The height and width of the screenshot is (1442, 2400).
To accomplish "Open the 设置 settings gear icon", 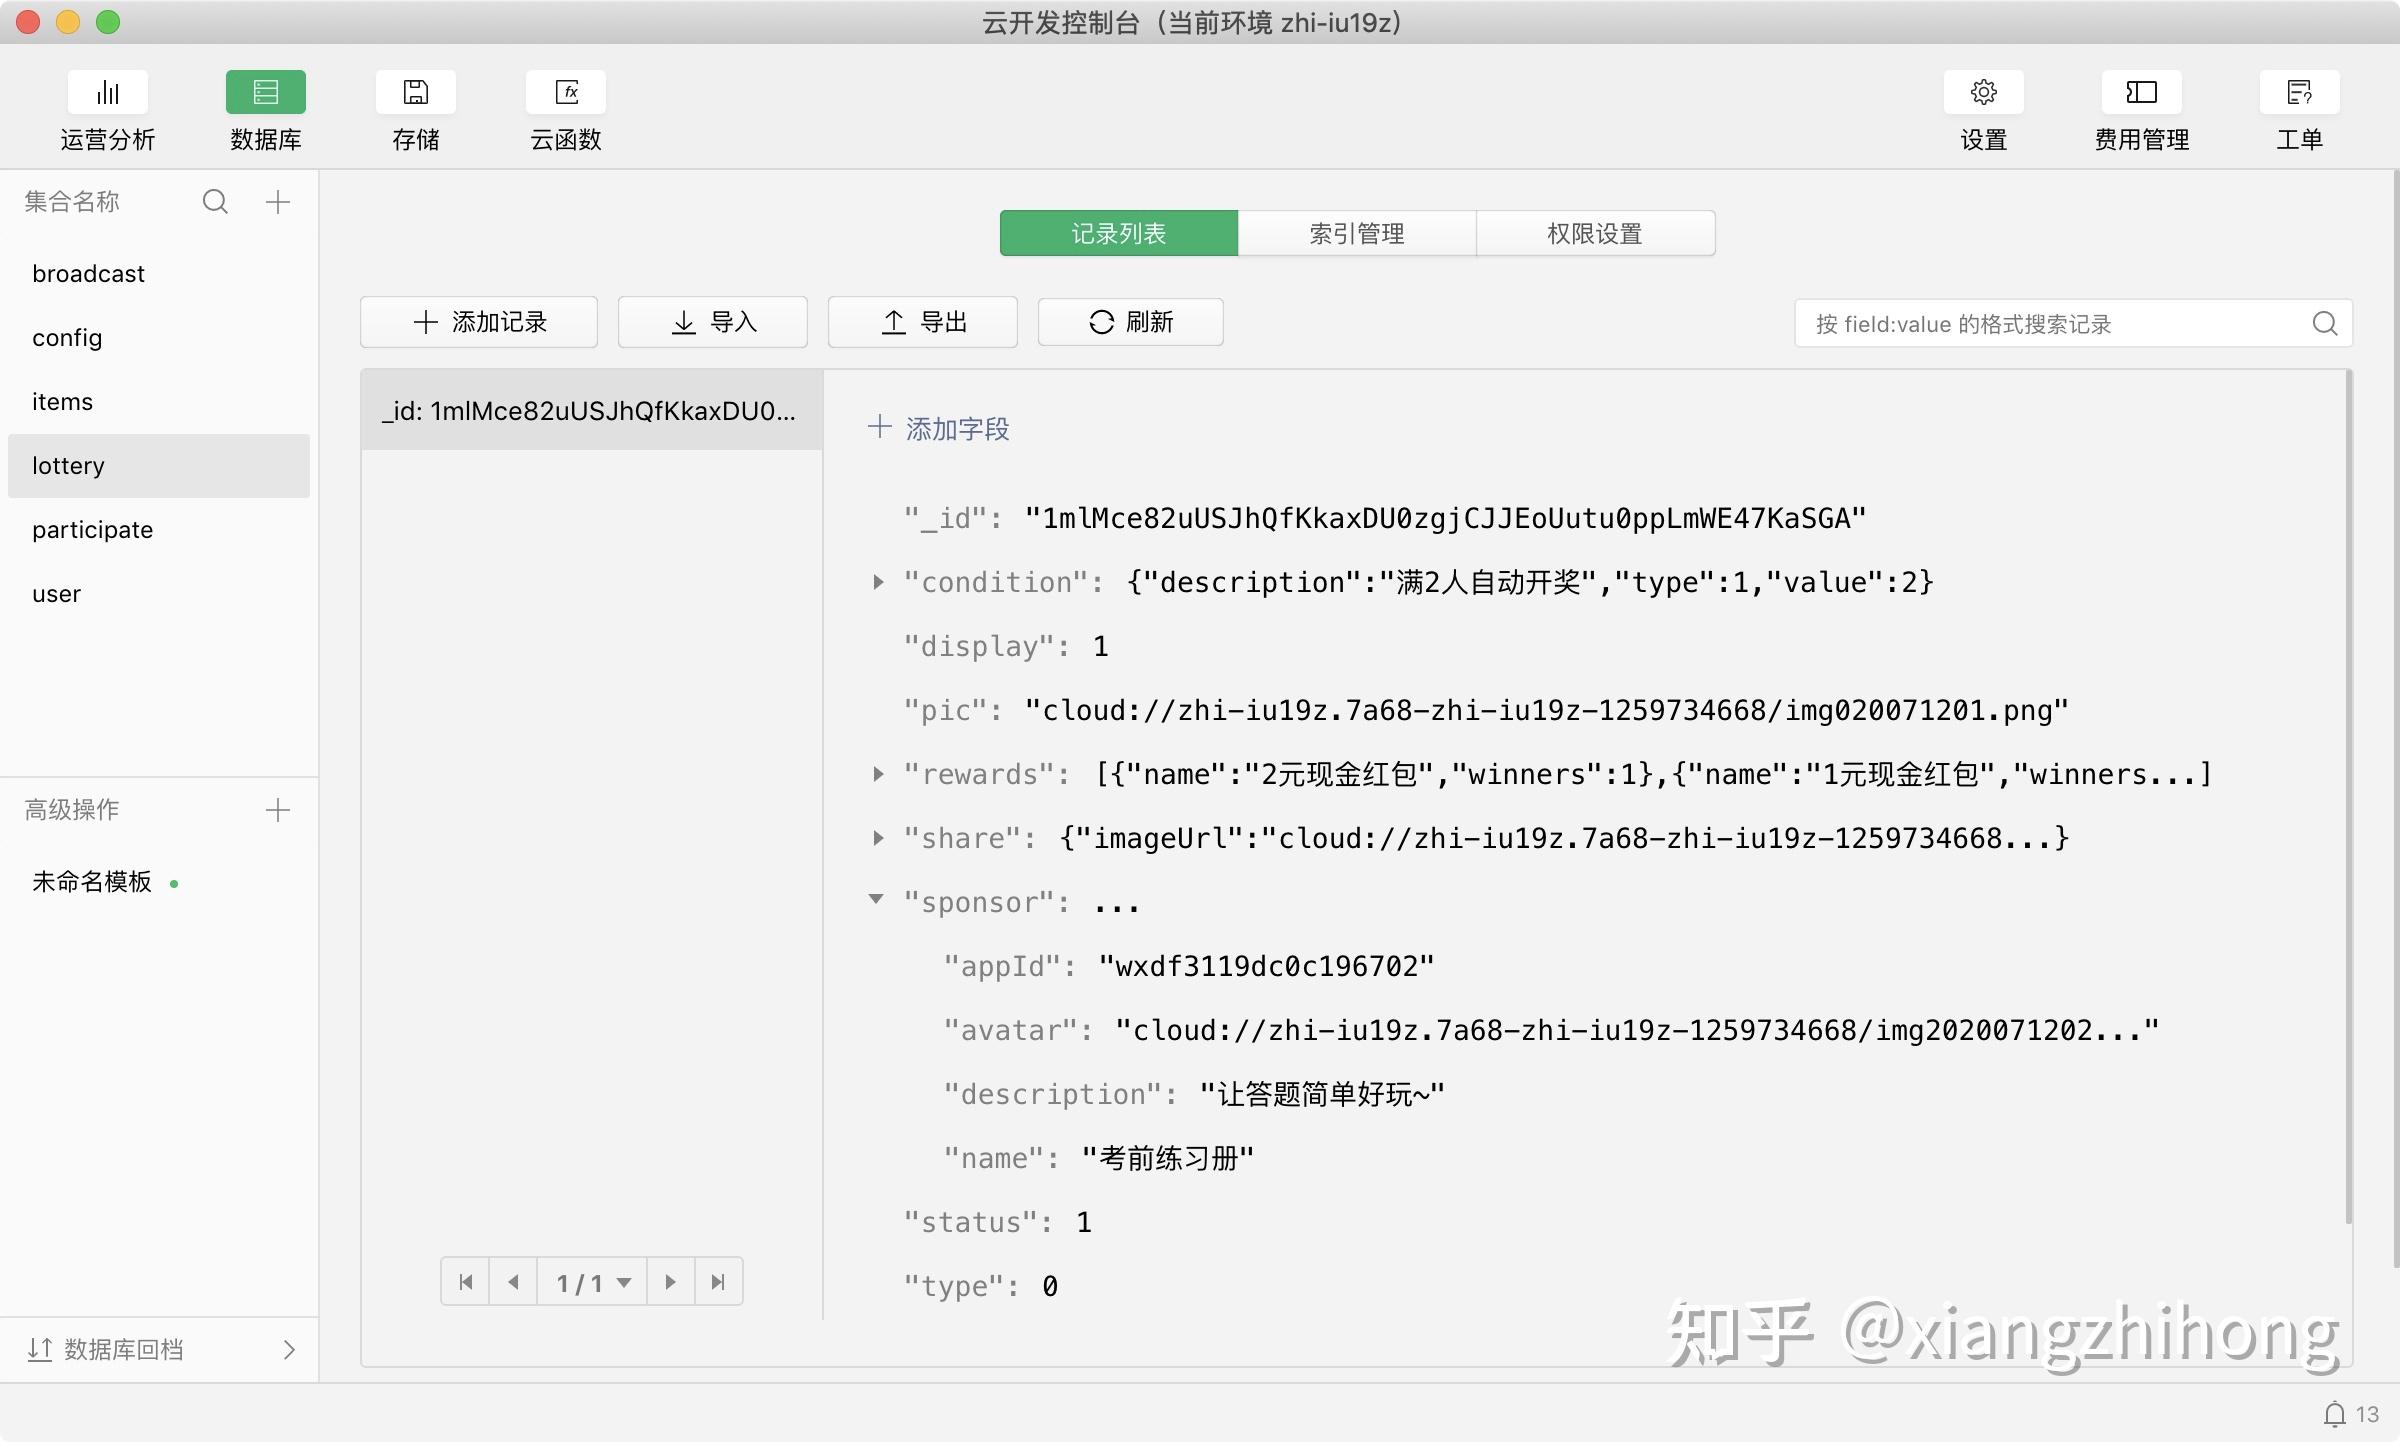I will (x=1984, y=93).
